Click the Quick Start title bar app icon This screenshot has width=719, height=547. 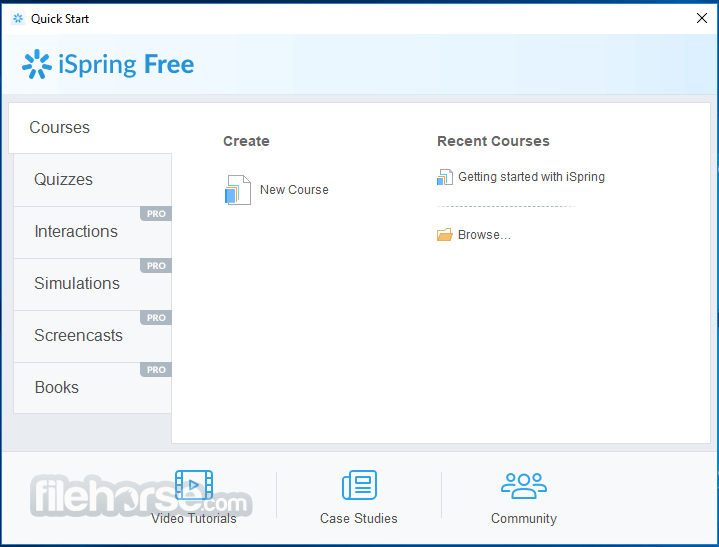click(x=18, y=18)
